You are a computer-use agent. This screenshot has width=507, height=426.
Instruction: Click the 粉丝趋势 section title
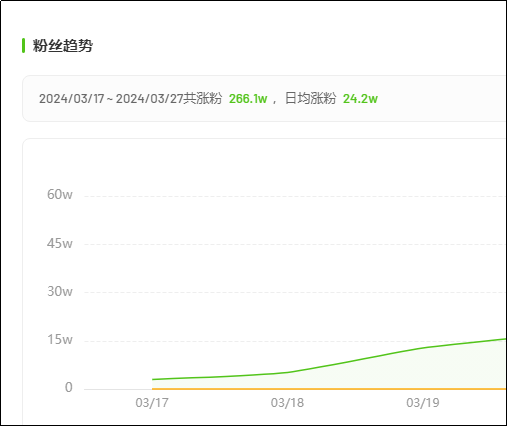62,45
